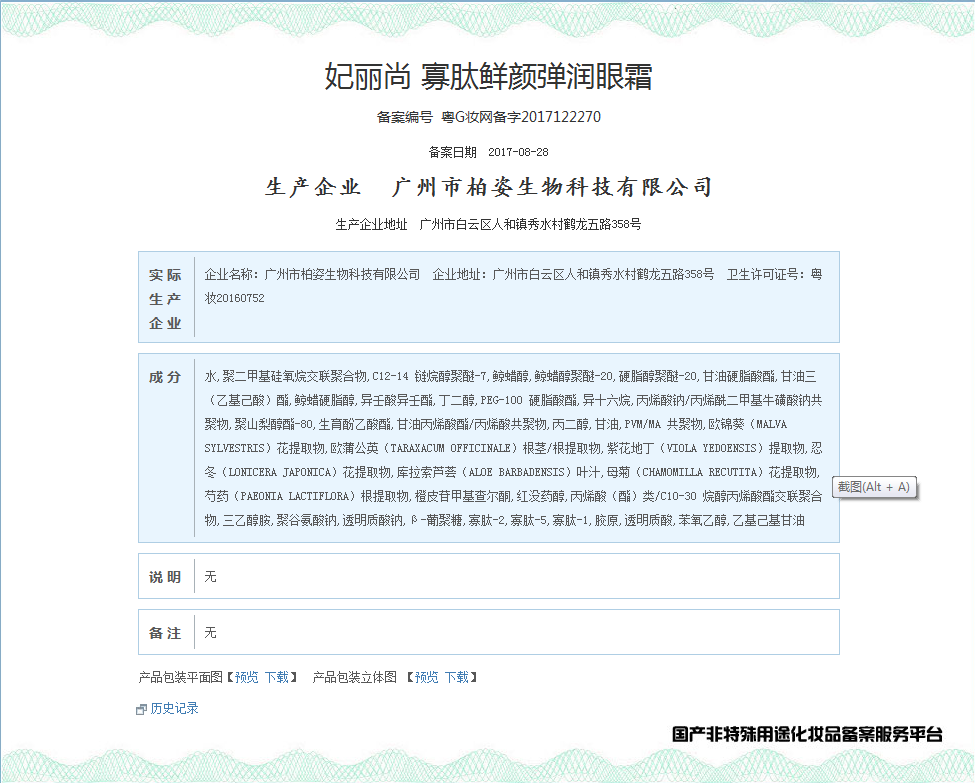Image resolution: width=975 pixels, height=783 pixels.
Task: Click the ingredient text TARAXACUM OFFICINALE
Action: (451, 448)
